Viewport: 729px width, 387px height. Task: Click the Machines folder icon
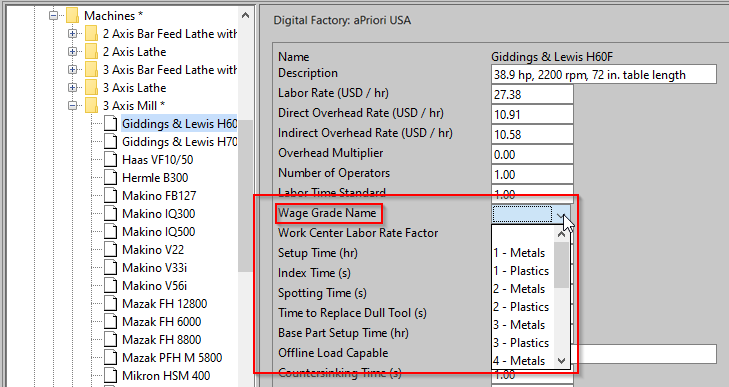pyautogui.click(x=72, y=16)
